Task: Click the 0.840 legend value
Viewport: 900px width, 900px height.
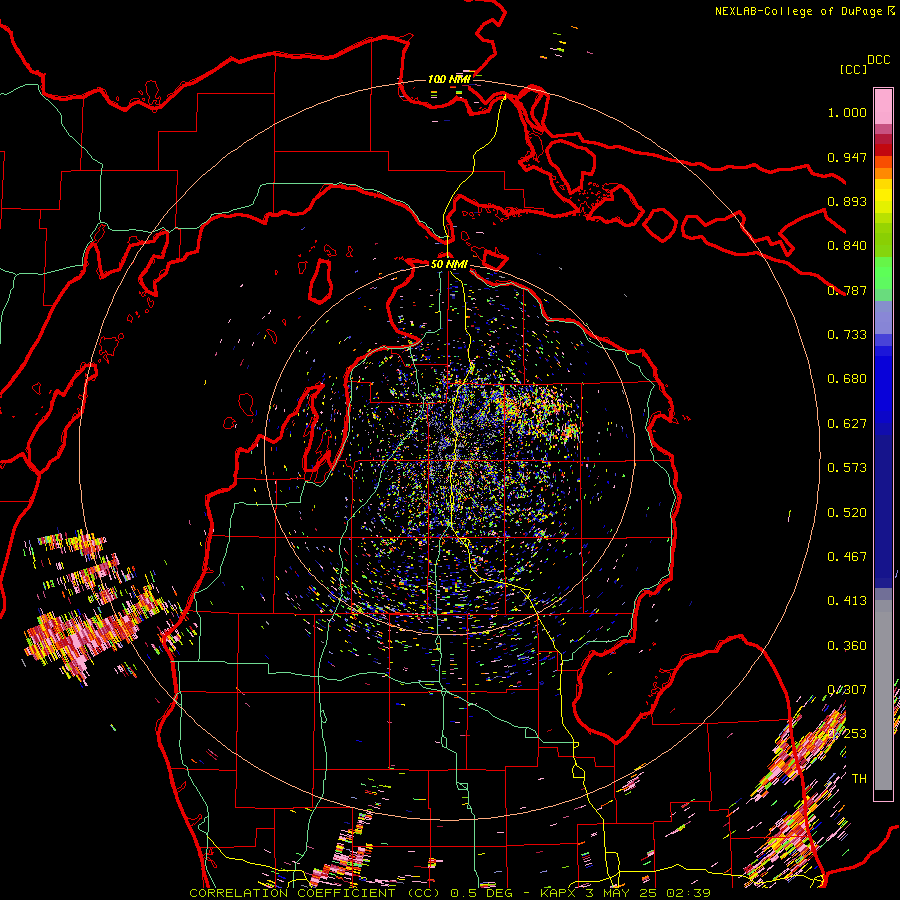Action: [x=847, y=246]
